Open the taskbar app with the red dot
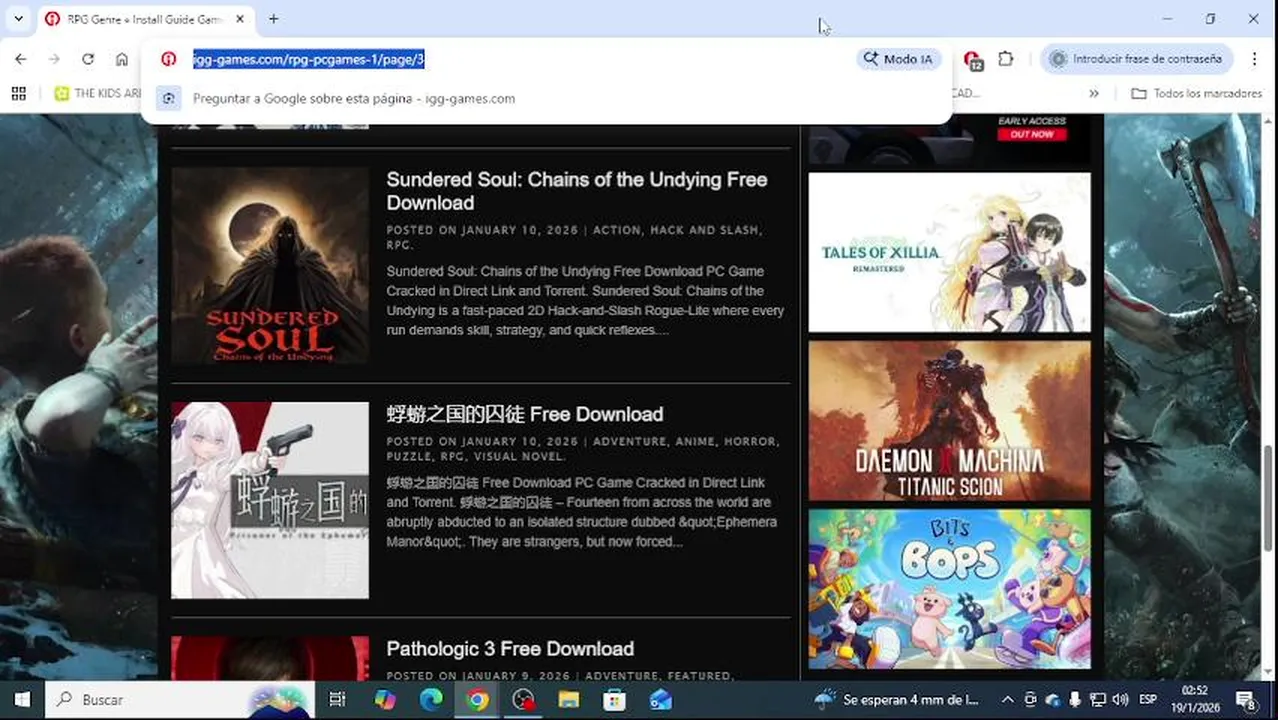 coord(523,700)
